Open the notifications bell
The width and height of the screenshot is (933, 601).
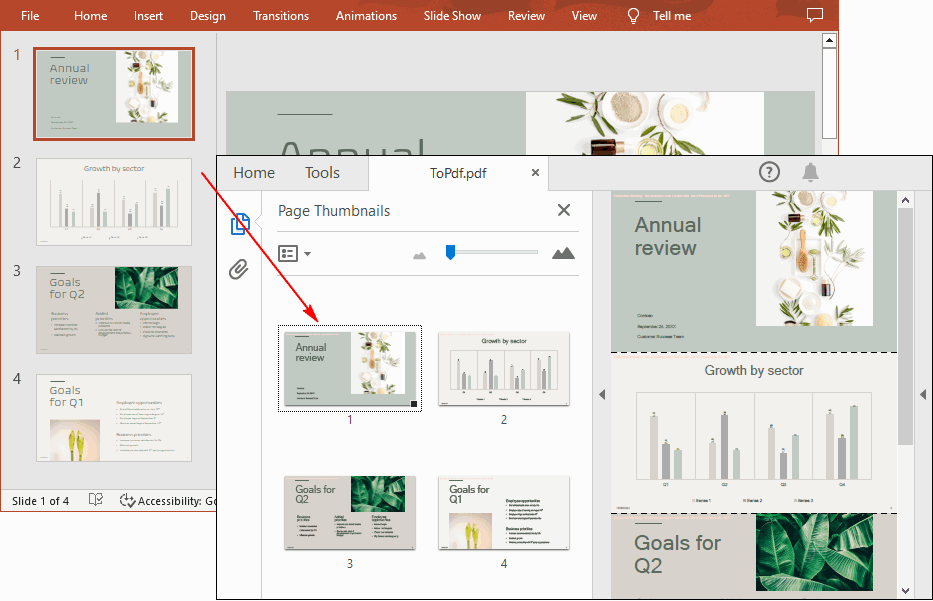coord(811,172)
